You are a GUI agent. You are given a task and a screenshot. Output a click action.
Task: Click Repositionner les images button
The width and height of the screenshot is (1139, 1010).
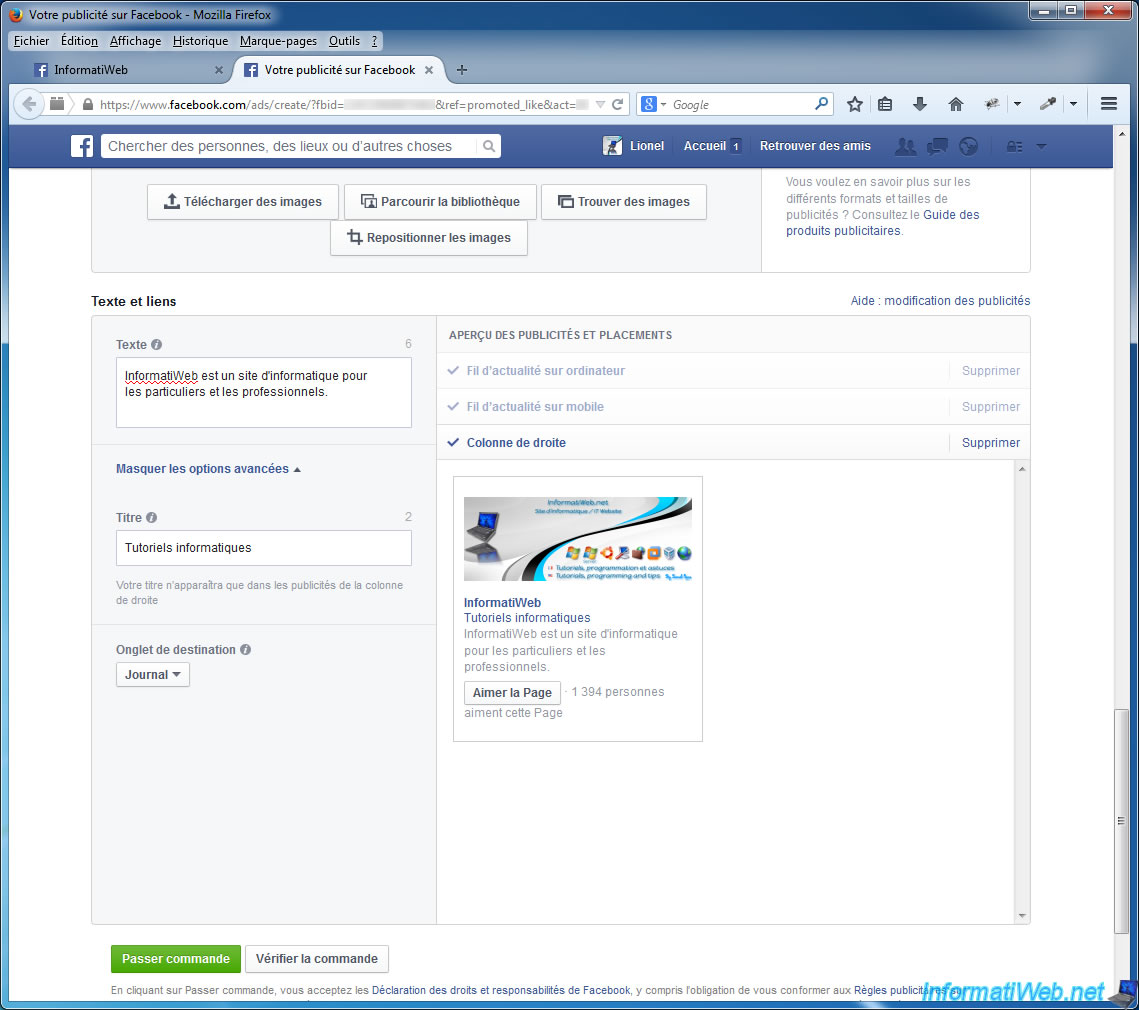pyautogui.click(x=429, y=238)
